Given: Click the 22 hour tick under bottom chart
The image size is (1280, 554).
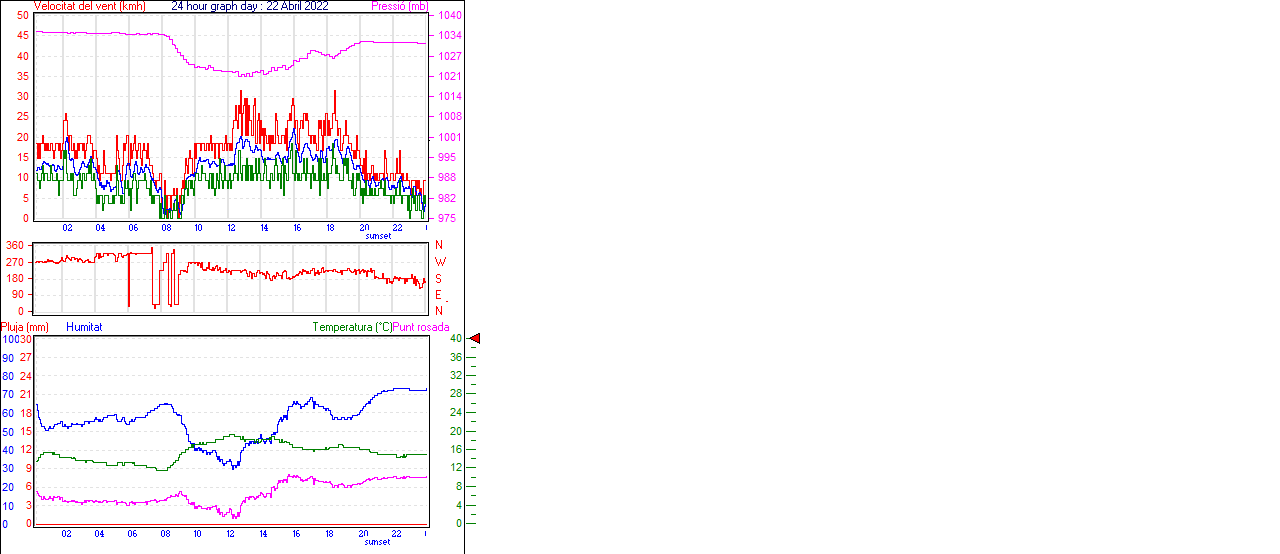Looking at the screenshot, I should pos(396,534).
